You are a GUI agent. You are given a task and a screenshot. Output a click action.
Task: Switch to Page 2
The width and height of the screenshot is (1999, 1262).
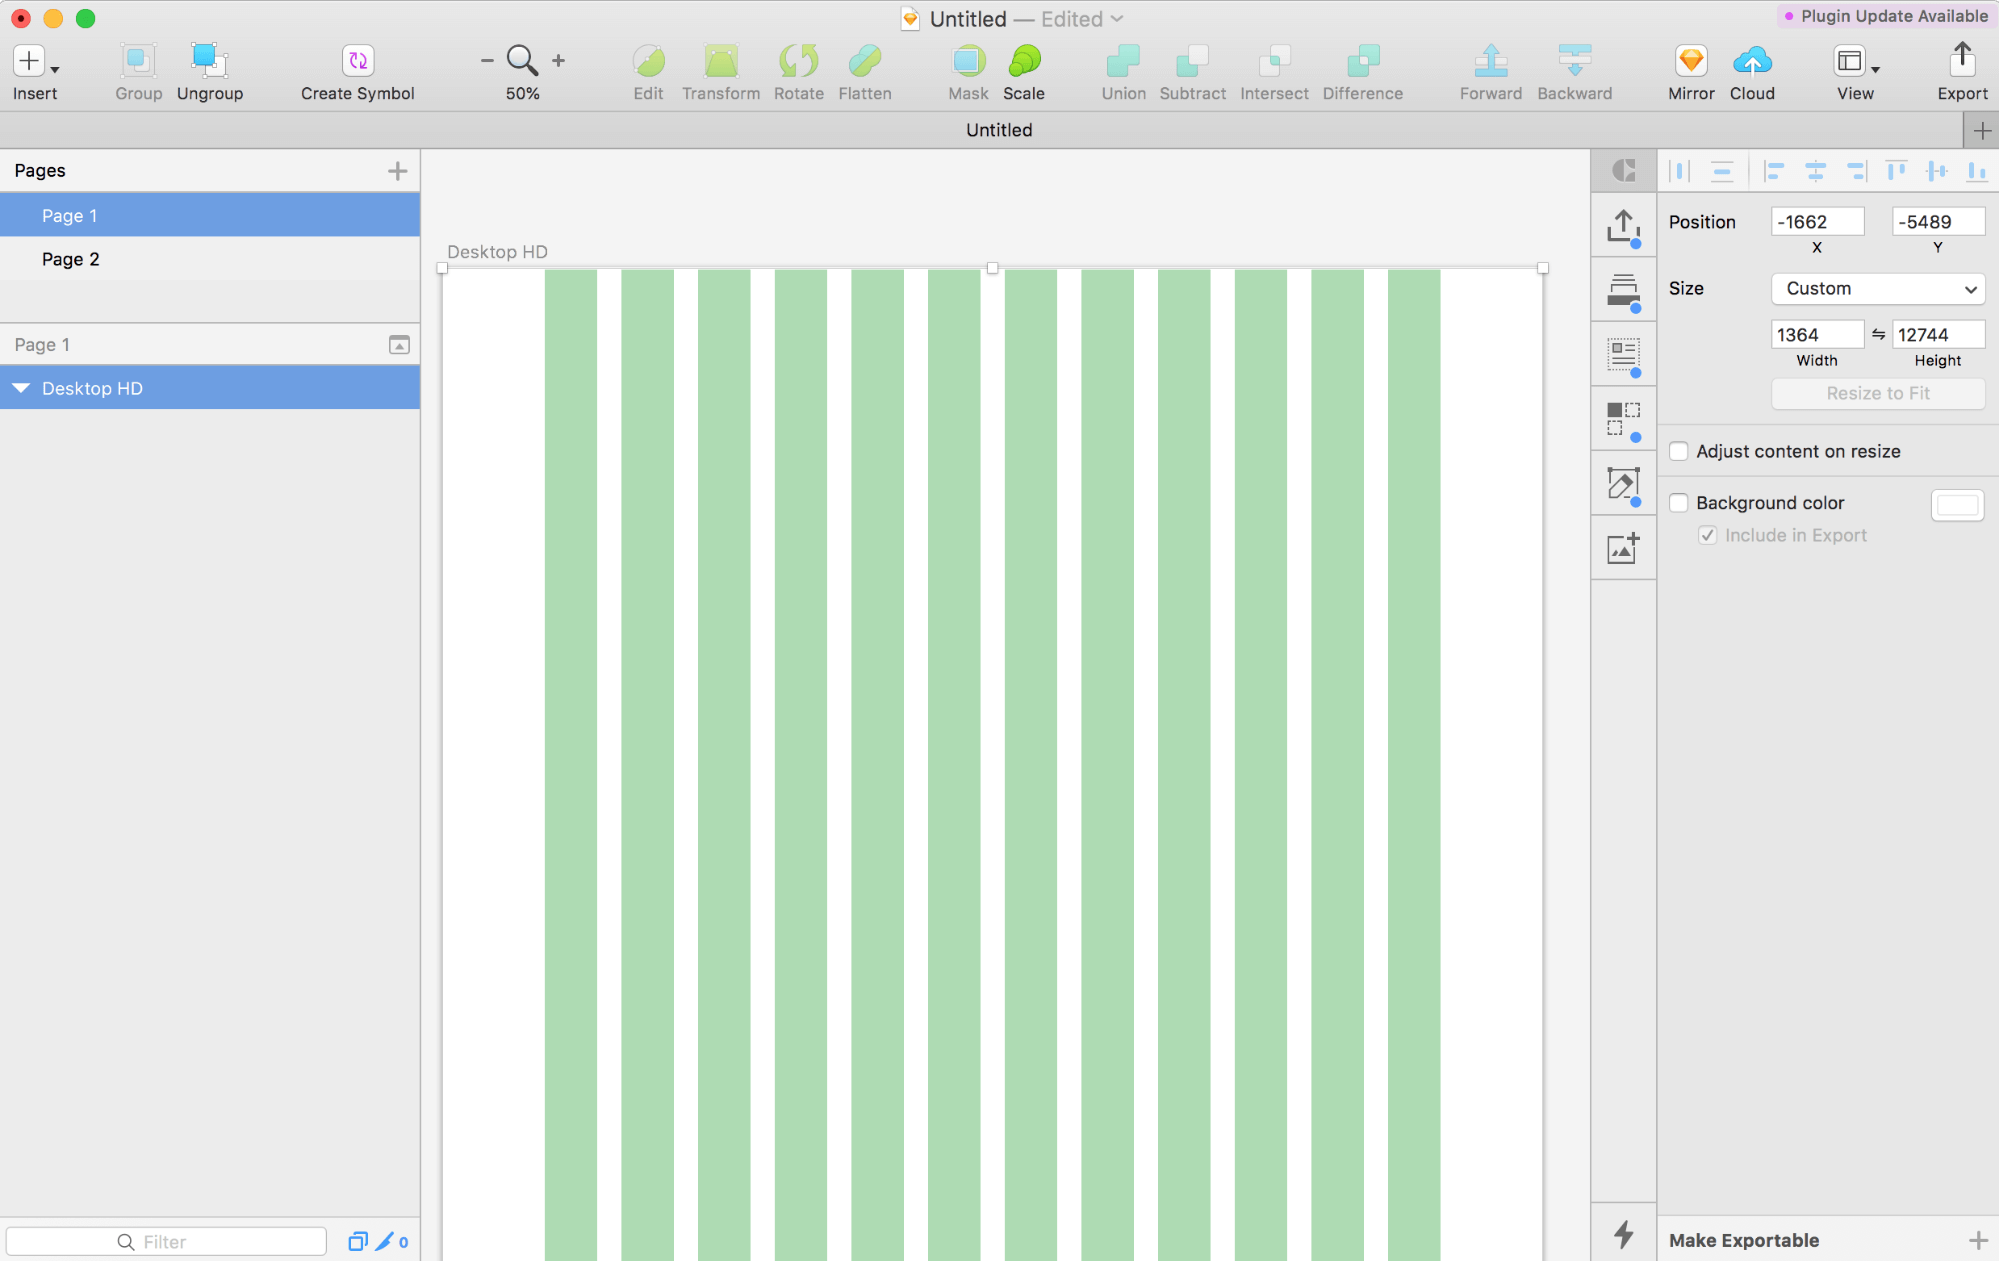pyautogui.click(x=70, y=259)
